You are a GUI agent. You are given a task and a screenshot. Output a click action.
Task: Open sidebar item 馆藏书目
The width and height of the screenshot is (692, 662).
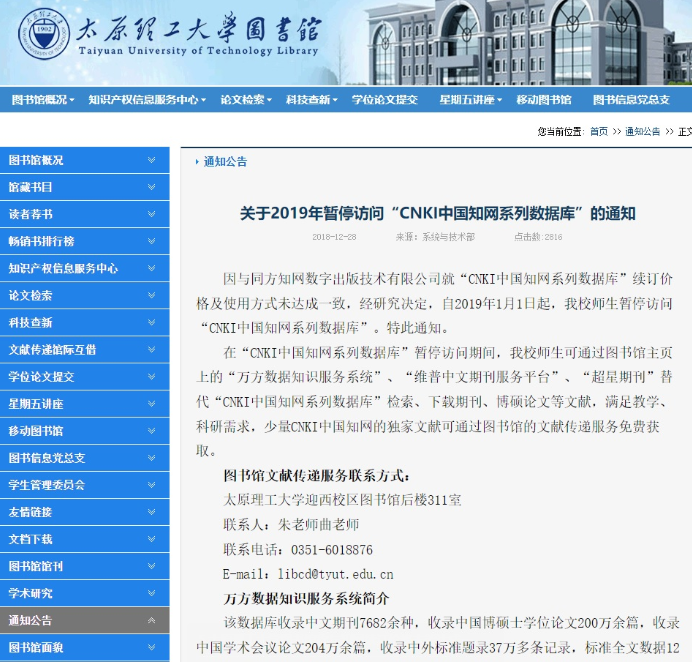84,187
